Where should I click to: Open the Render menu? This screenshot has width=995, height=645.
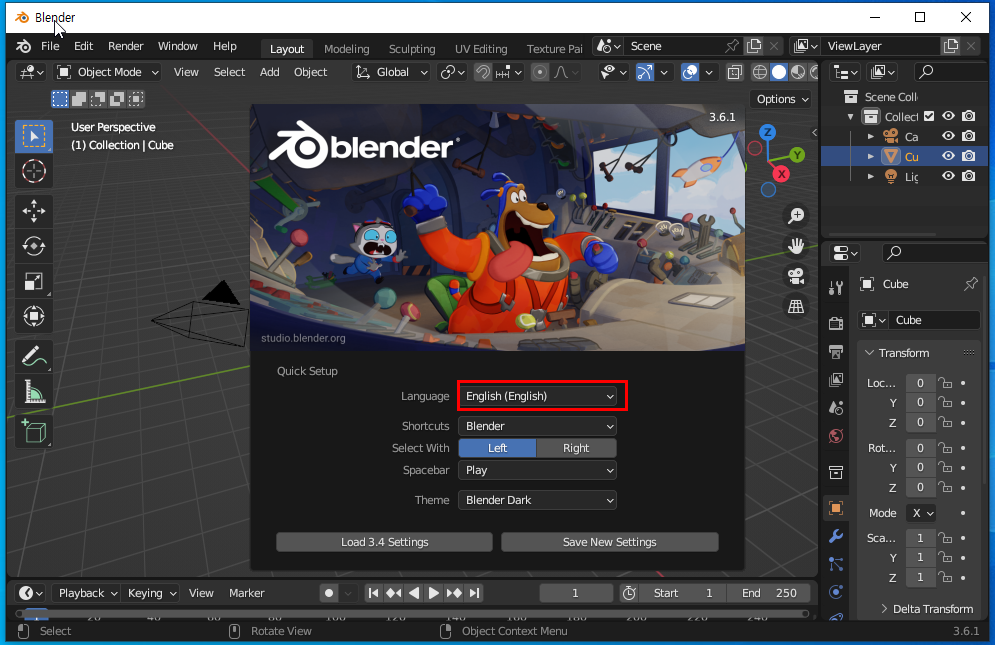click(126, 46)
